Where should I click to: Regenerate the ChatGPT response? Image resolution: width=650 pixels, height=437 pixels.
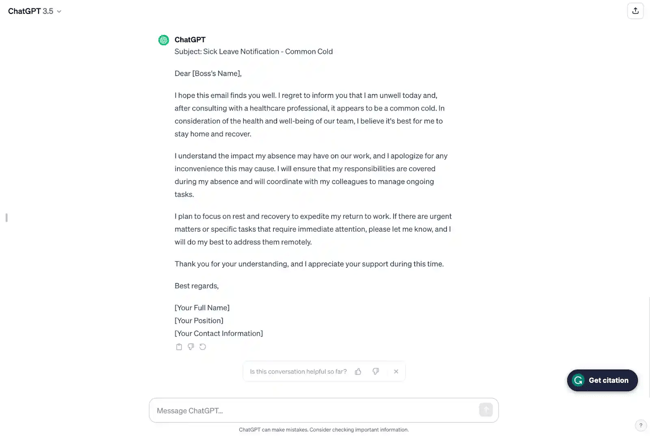click(x=203, y=347)
